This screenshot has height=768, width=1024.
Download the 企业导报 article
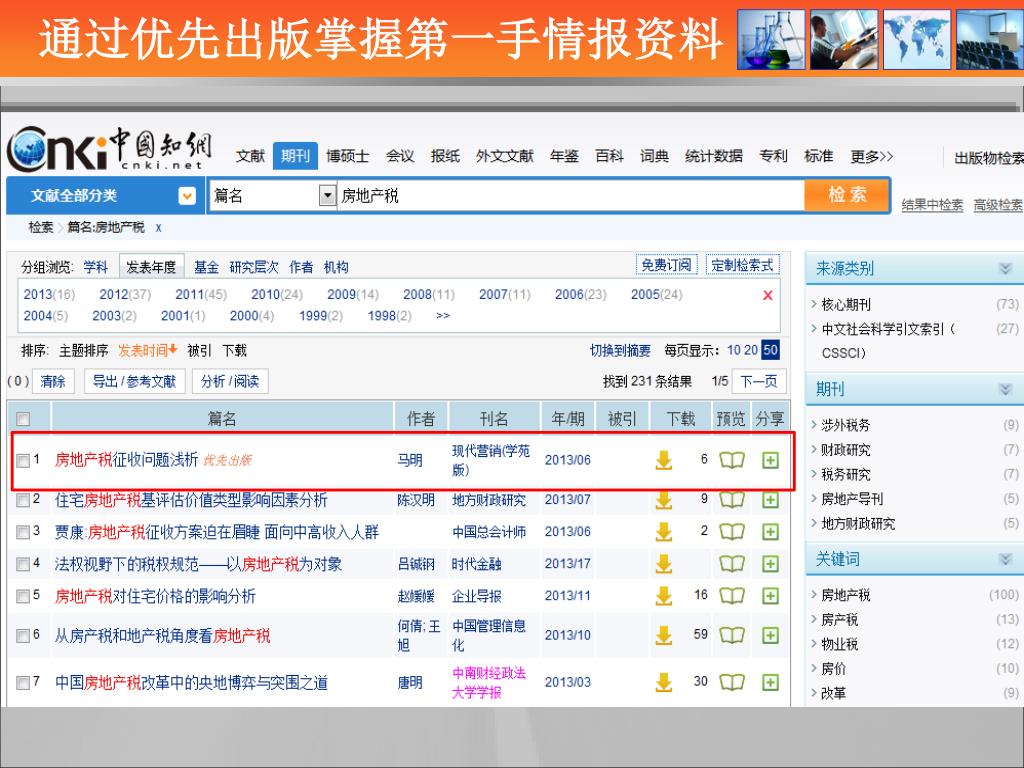(x=664, y=596)
